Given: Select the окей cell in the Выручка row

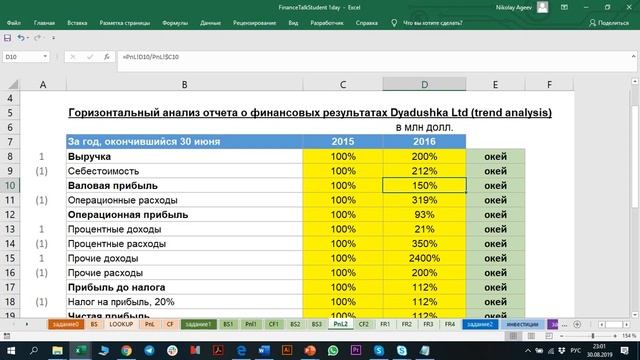Looking at the screenshot, I should pyautogui.click(x=496, y=156).
